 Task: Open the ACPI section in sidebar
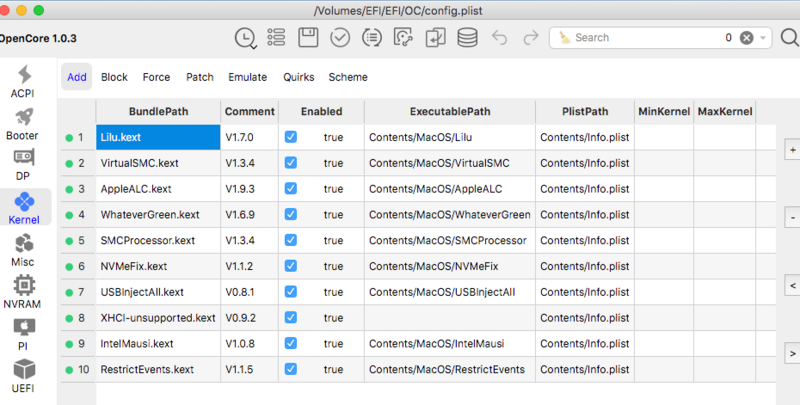pos(23,81)
